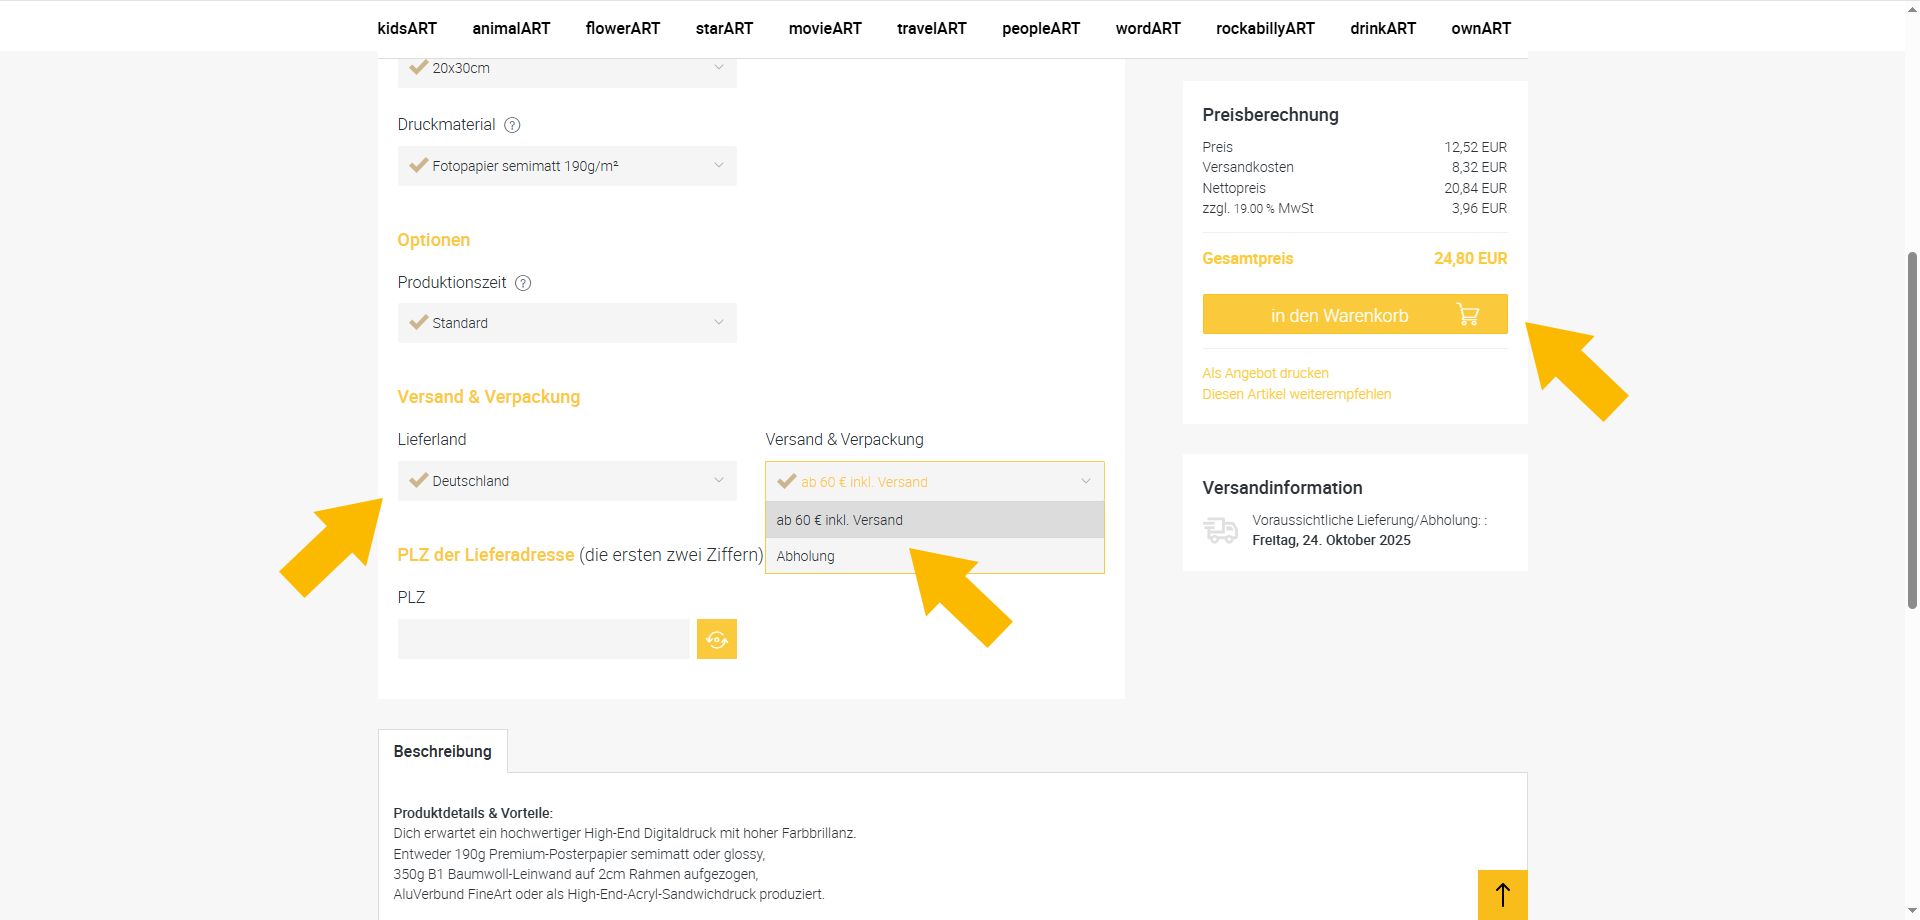Click 'Diesen Artikel weiterempfehlen' link
Screen dimensions: 1920x920
1296,394
